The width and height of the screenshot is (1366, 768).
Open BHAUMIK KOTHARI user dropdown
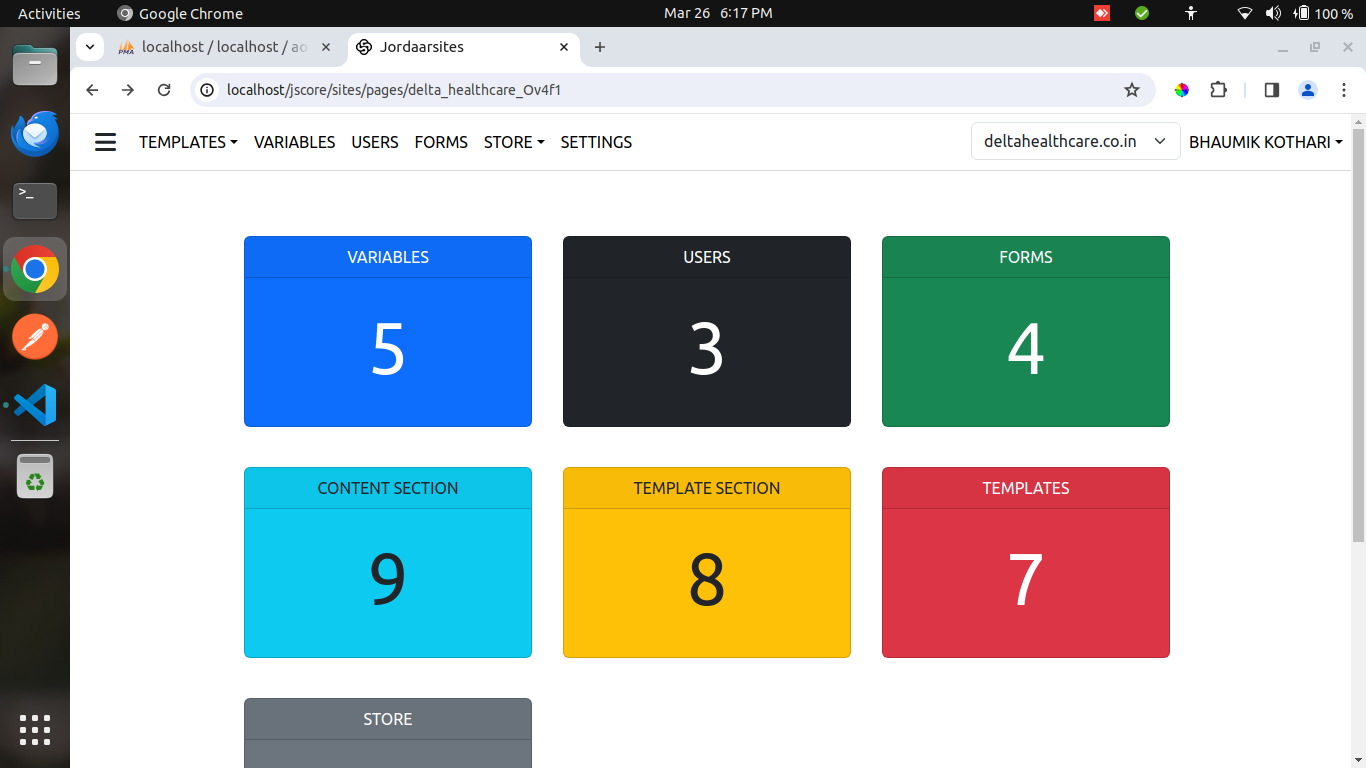coord(1265,142)
